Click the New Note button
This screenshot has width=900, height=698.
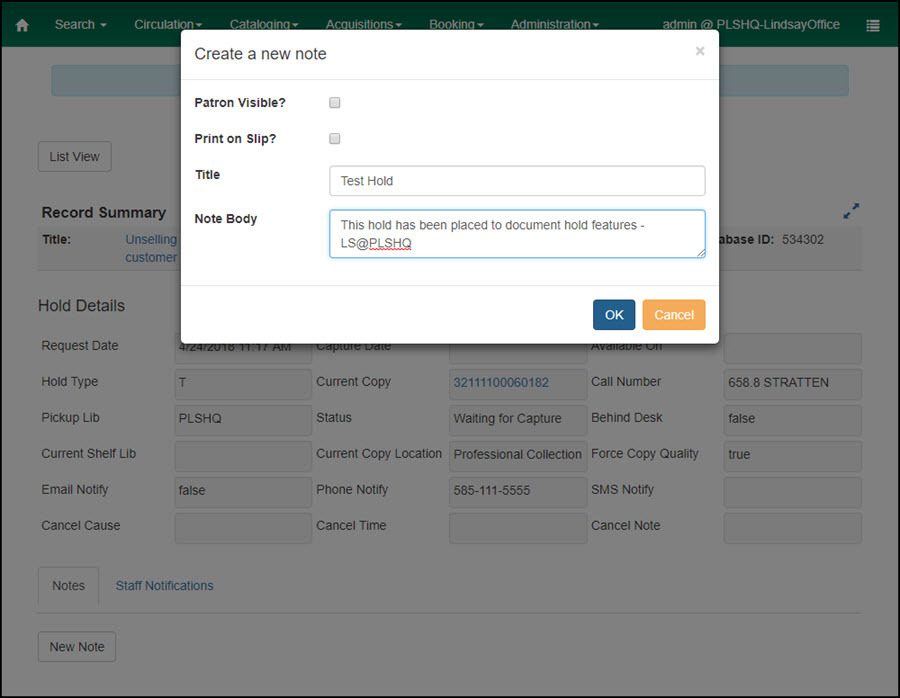(77, 647)
